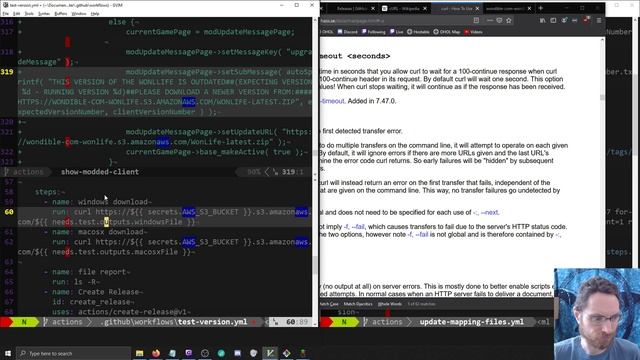Open the Help menu in GVIM
Image resolution: width=640 pixels, height=360 pixels.
point(95,13)
